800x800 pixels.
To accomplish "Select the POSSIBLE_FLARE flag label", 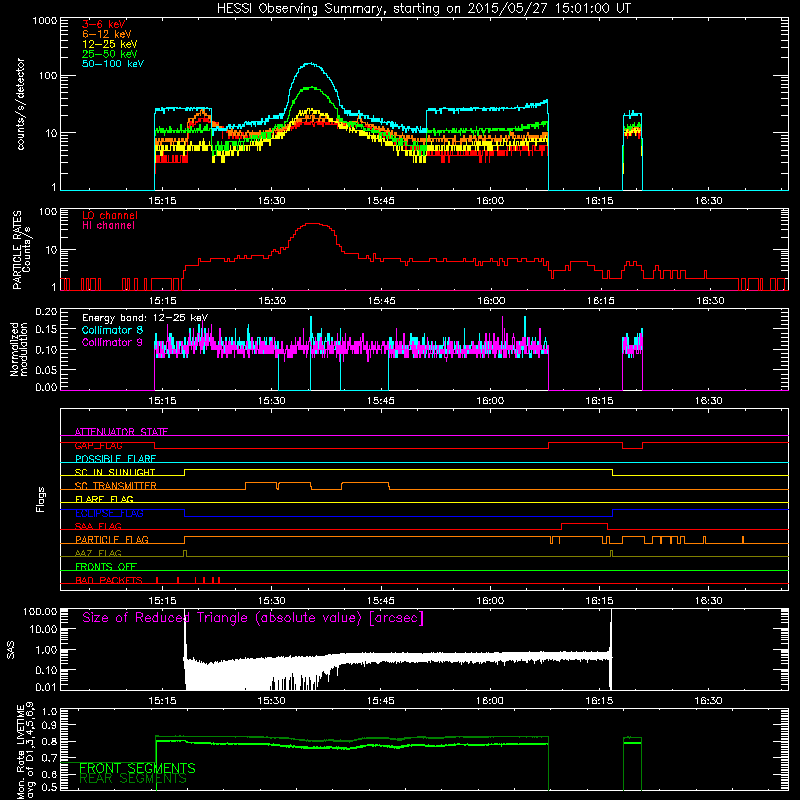I will point(115,459).
